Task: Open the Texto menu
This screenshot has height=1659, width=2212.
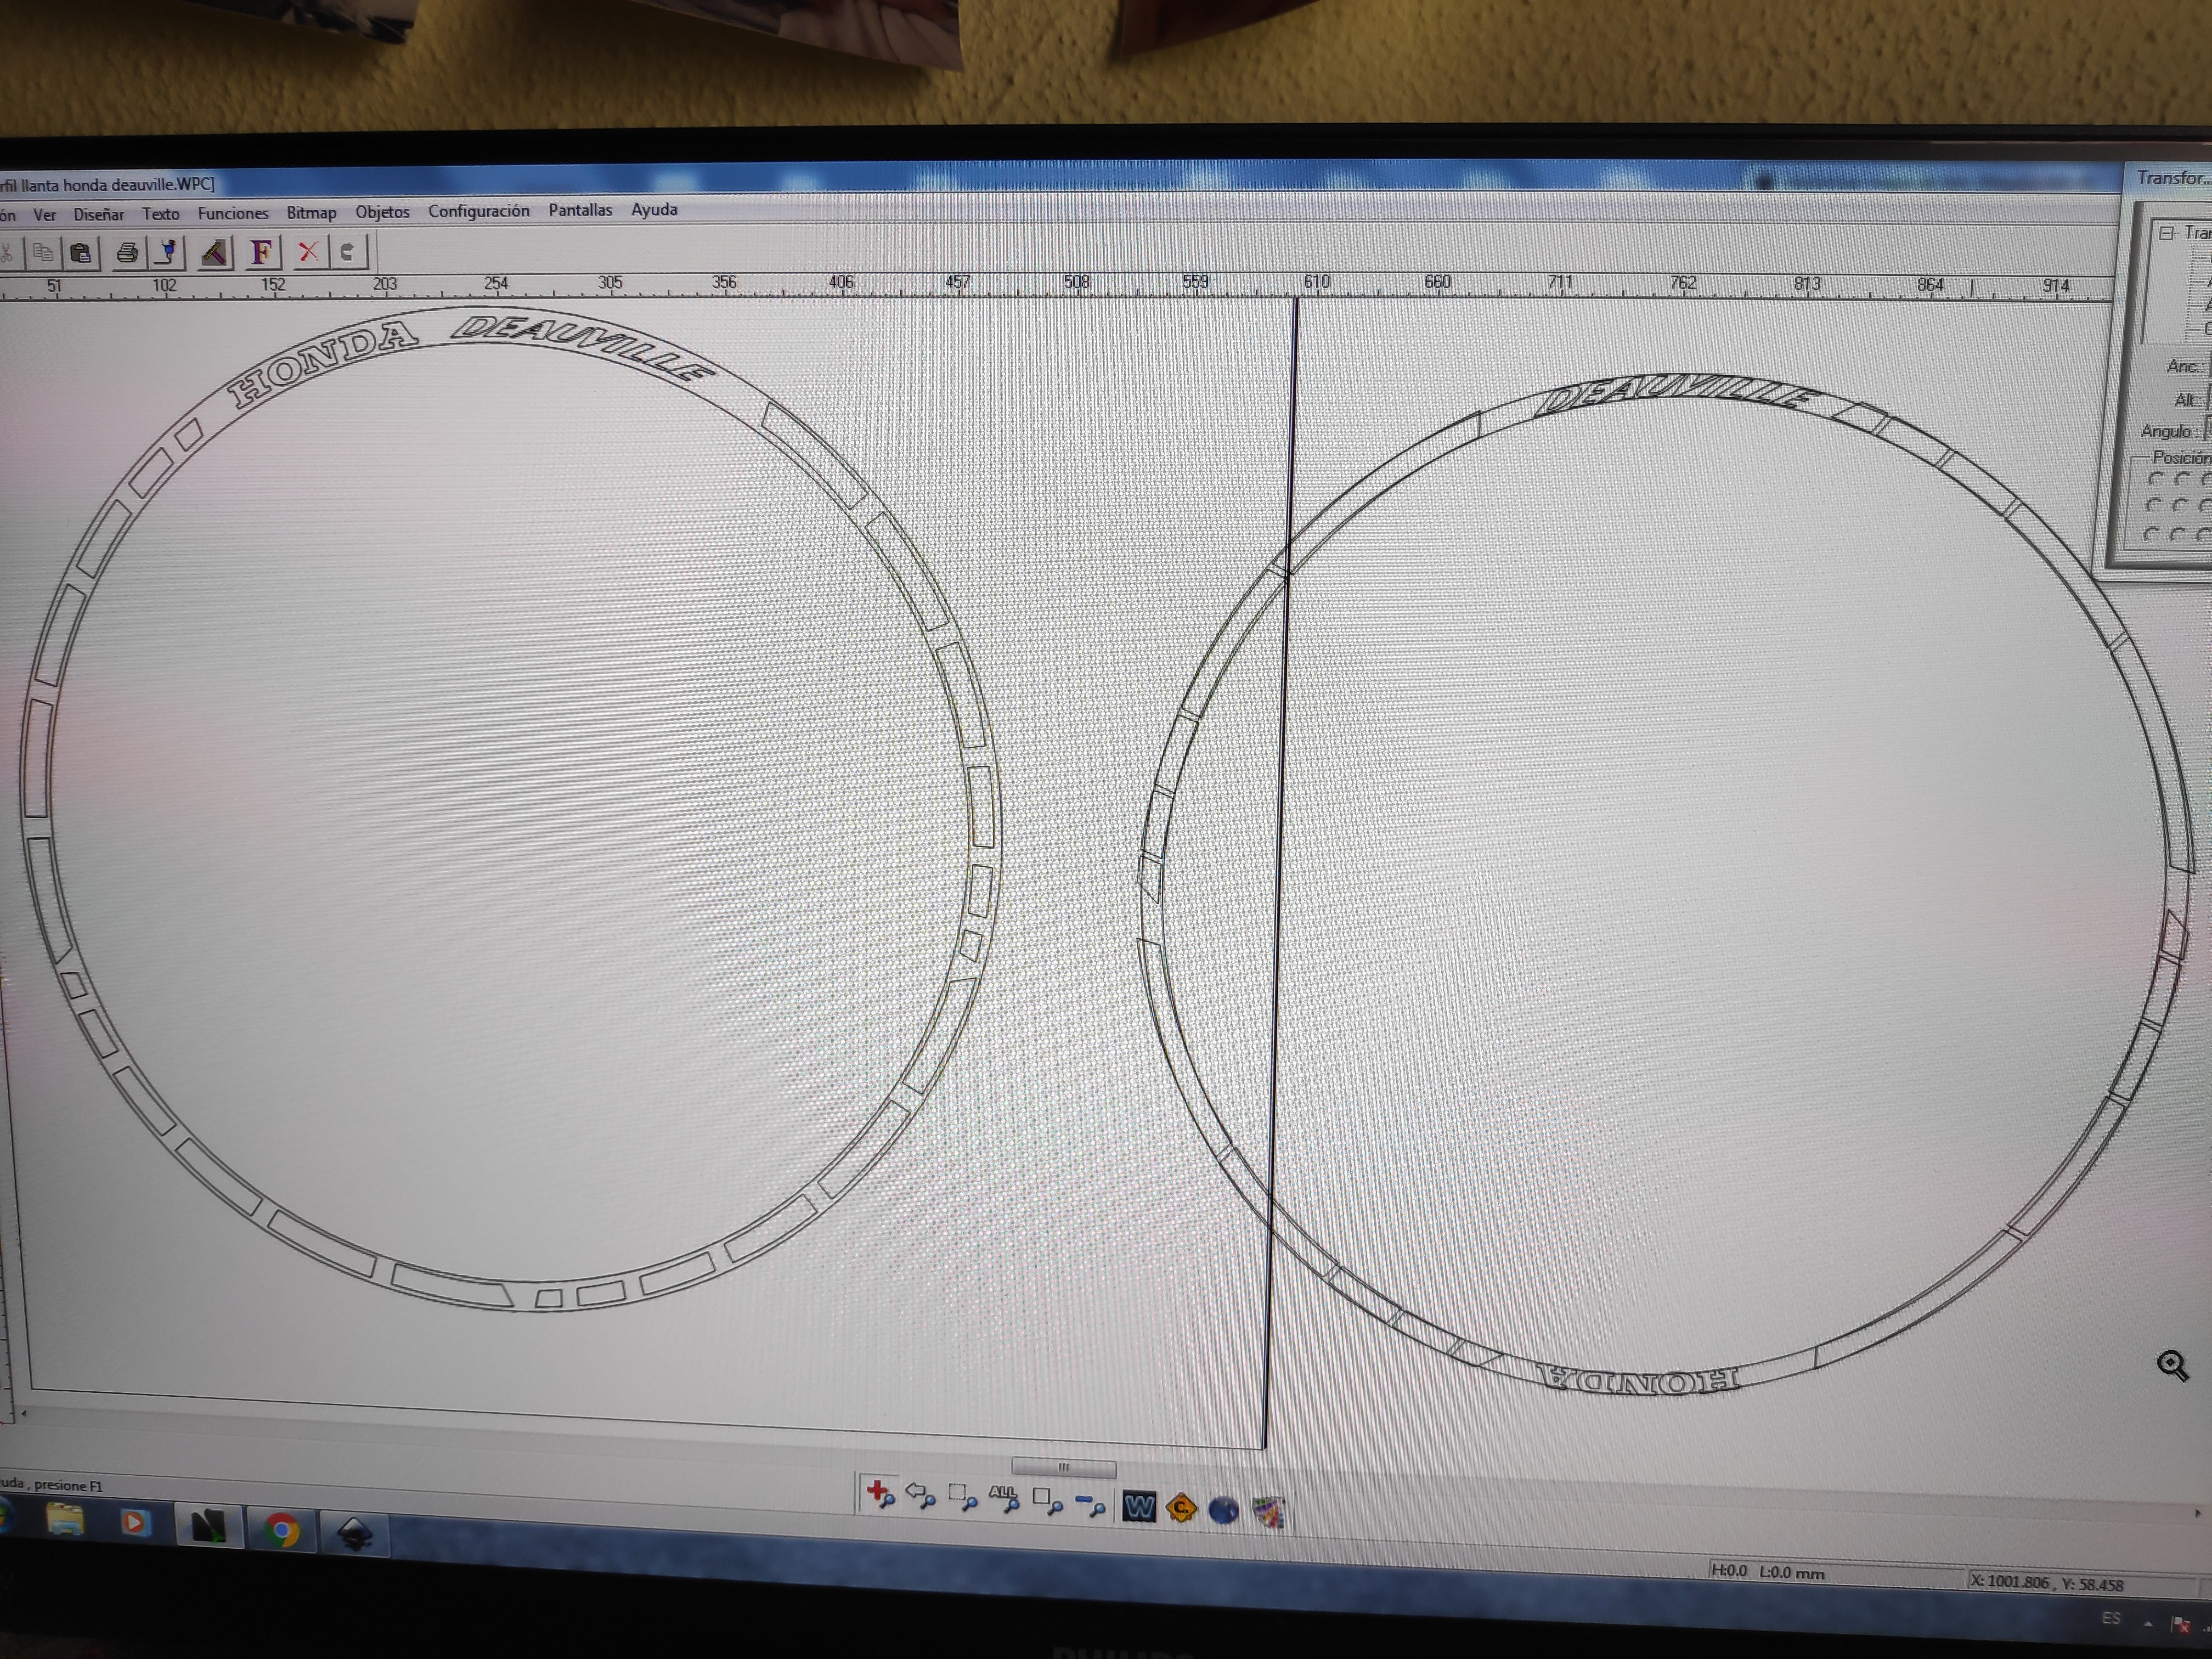Action: (x=160, y=214)
